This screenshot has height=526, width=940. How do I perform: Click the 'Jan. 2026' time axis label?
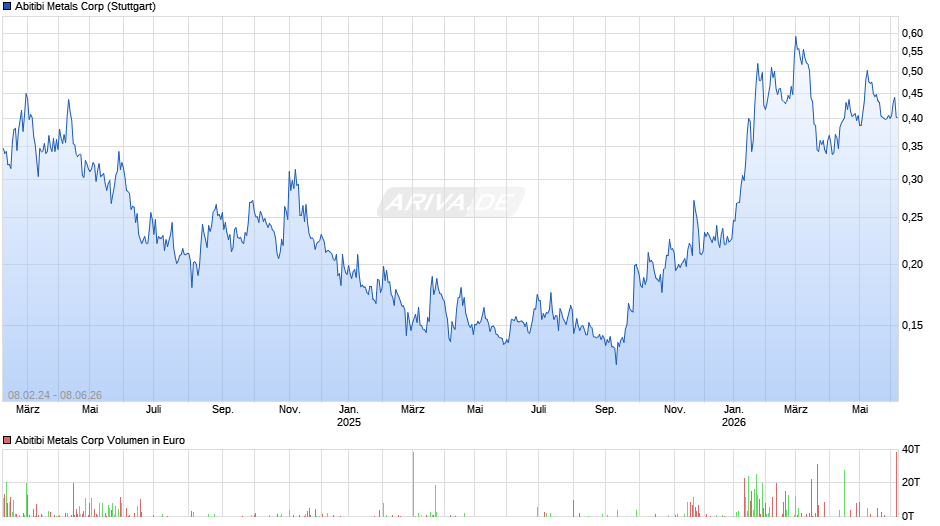pyautogui.click(x=734, y=416)
